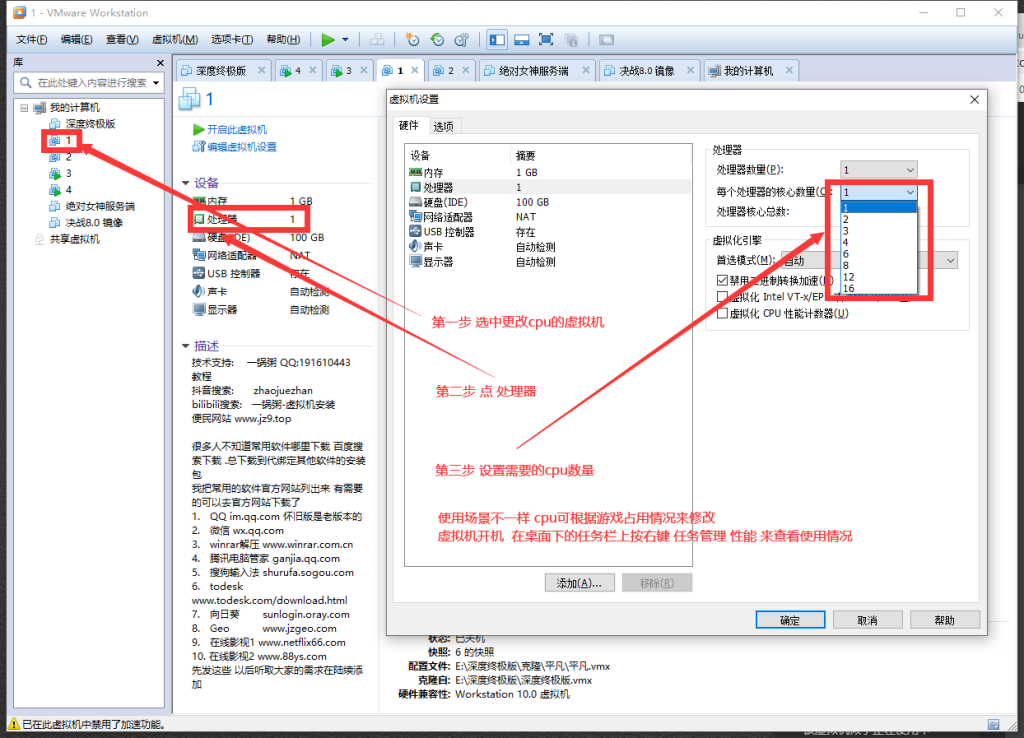Uncheck the 禁用二进制转换加速 checkbox

coord(722,280)
